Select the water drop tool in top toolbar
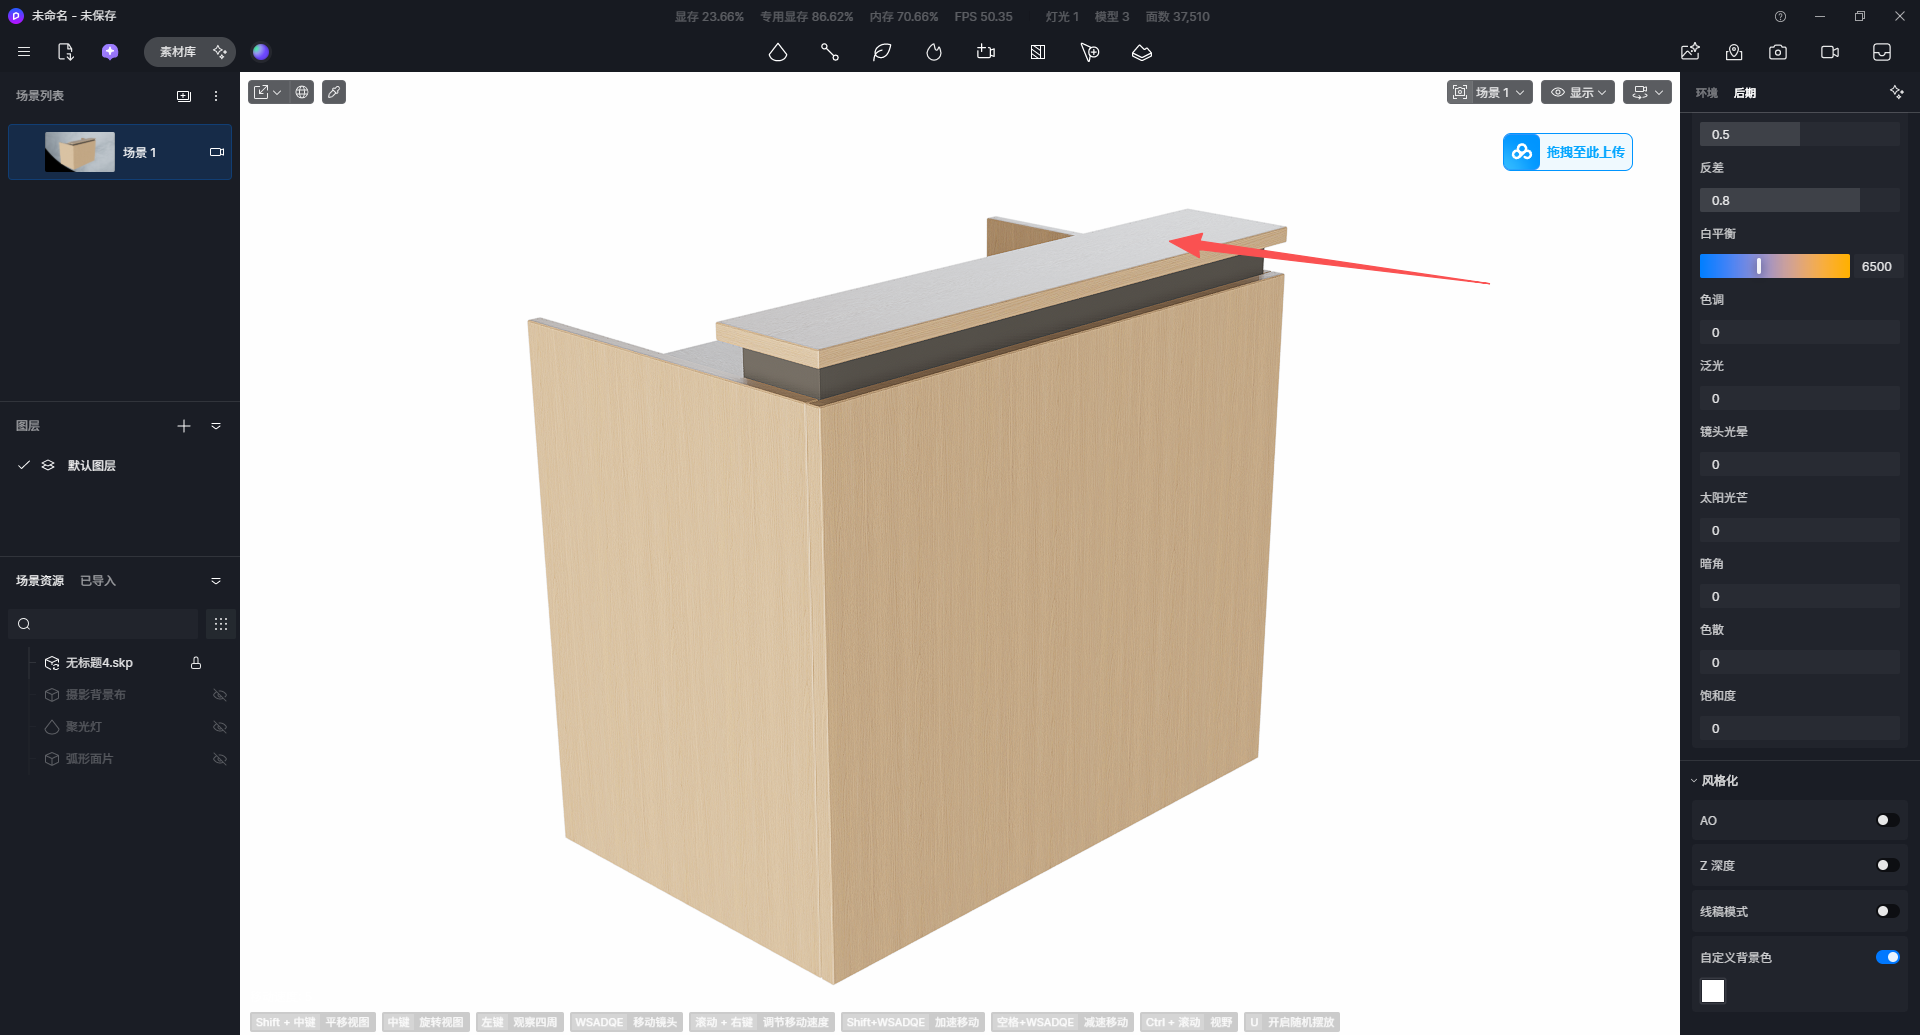1920x1035 pixels. (778, 52)
